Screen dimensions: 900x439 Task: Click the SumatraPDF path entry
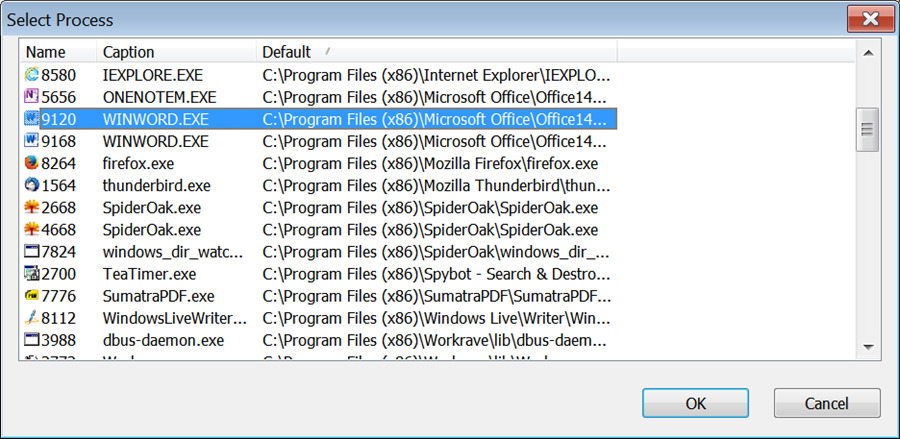pos(436,296)
